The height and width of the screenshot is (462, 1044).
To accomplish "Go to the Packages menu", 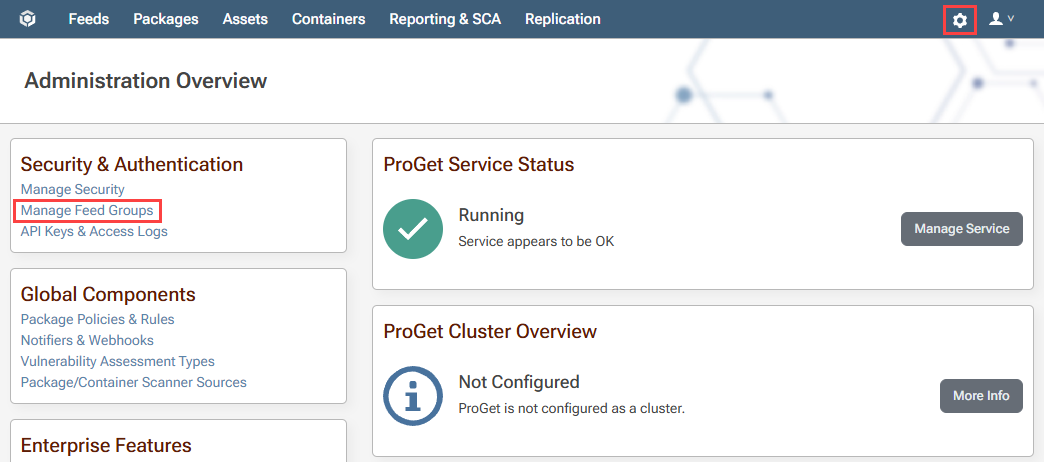I will click(x=166, y=19).
